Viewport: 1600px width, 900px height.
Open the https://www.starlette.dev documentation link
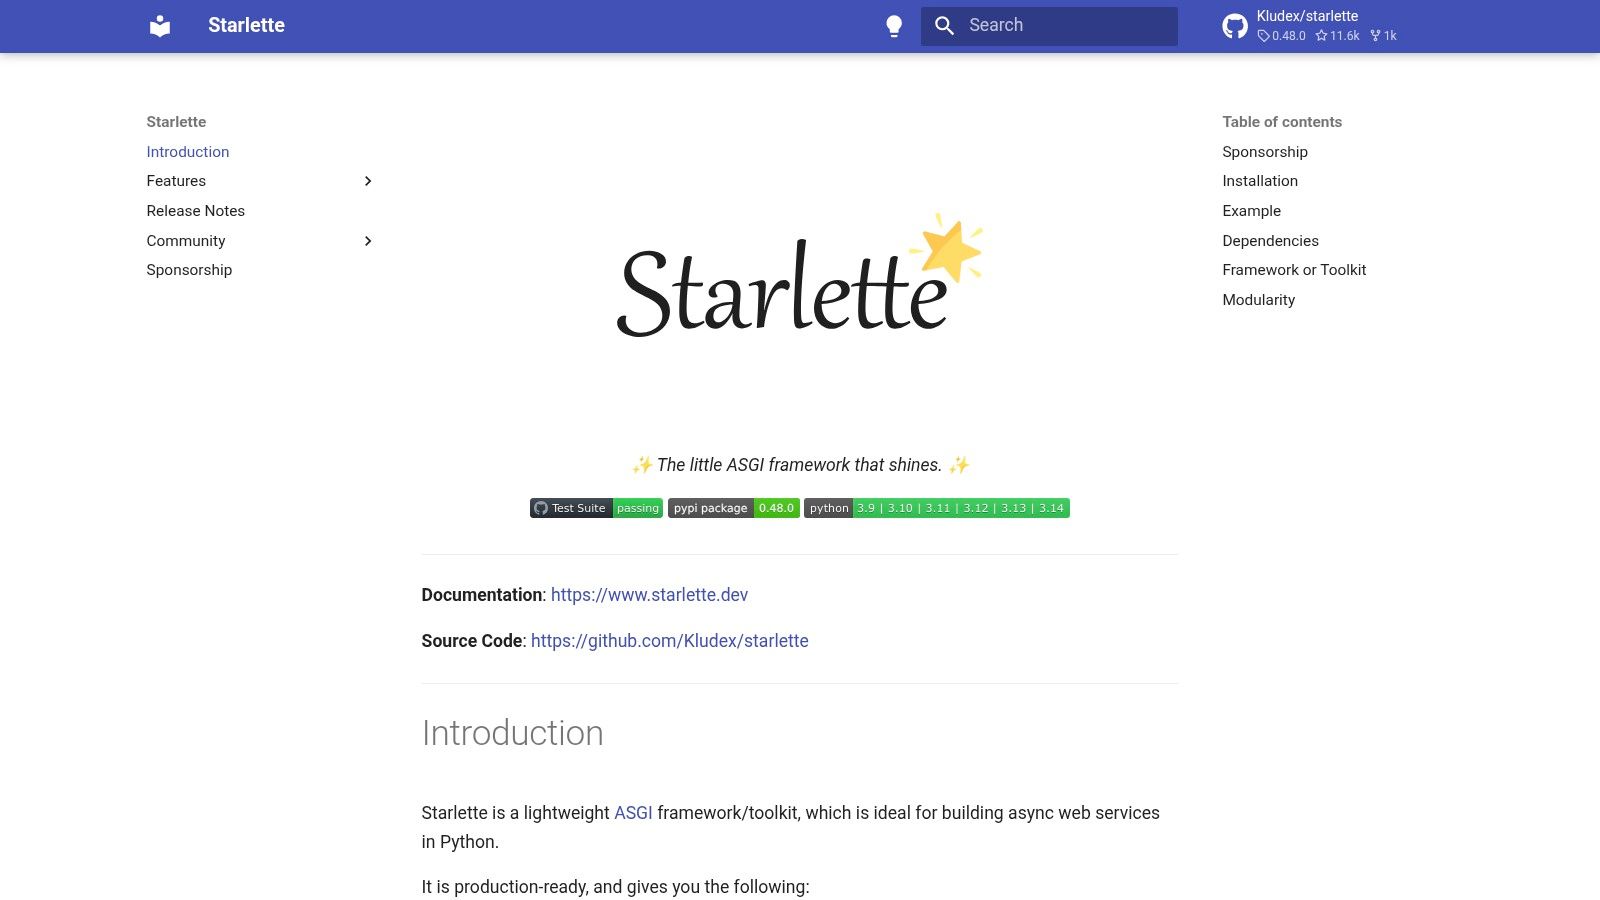pyautogui.click(x=649, y=595)
